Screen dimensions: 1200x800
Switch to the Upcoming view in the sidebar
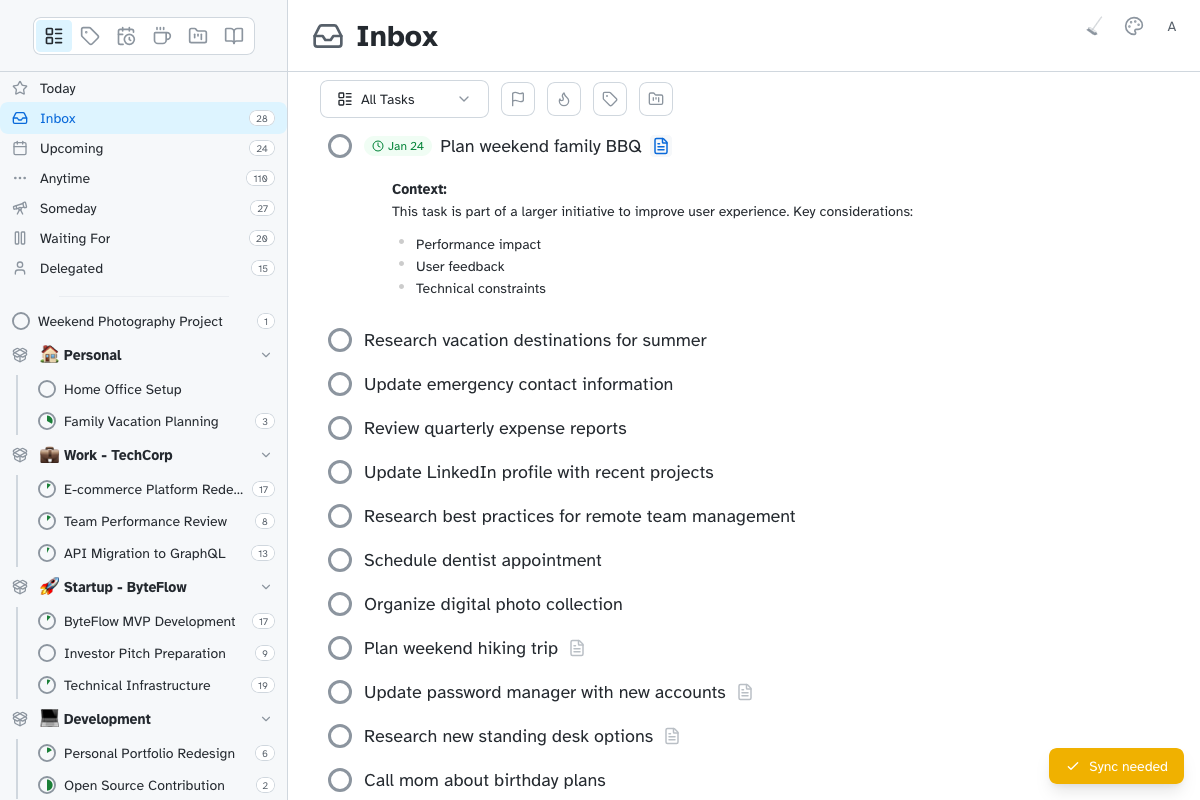[70, 148]
